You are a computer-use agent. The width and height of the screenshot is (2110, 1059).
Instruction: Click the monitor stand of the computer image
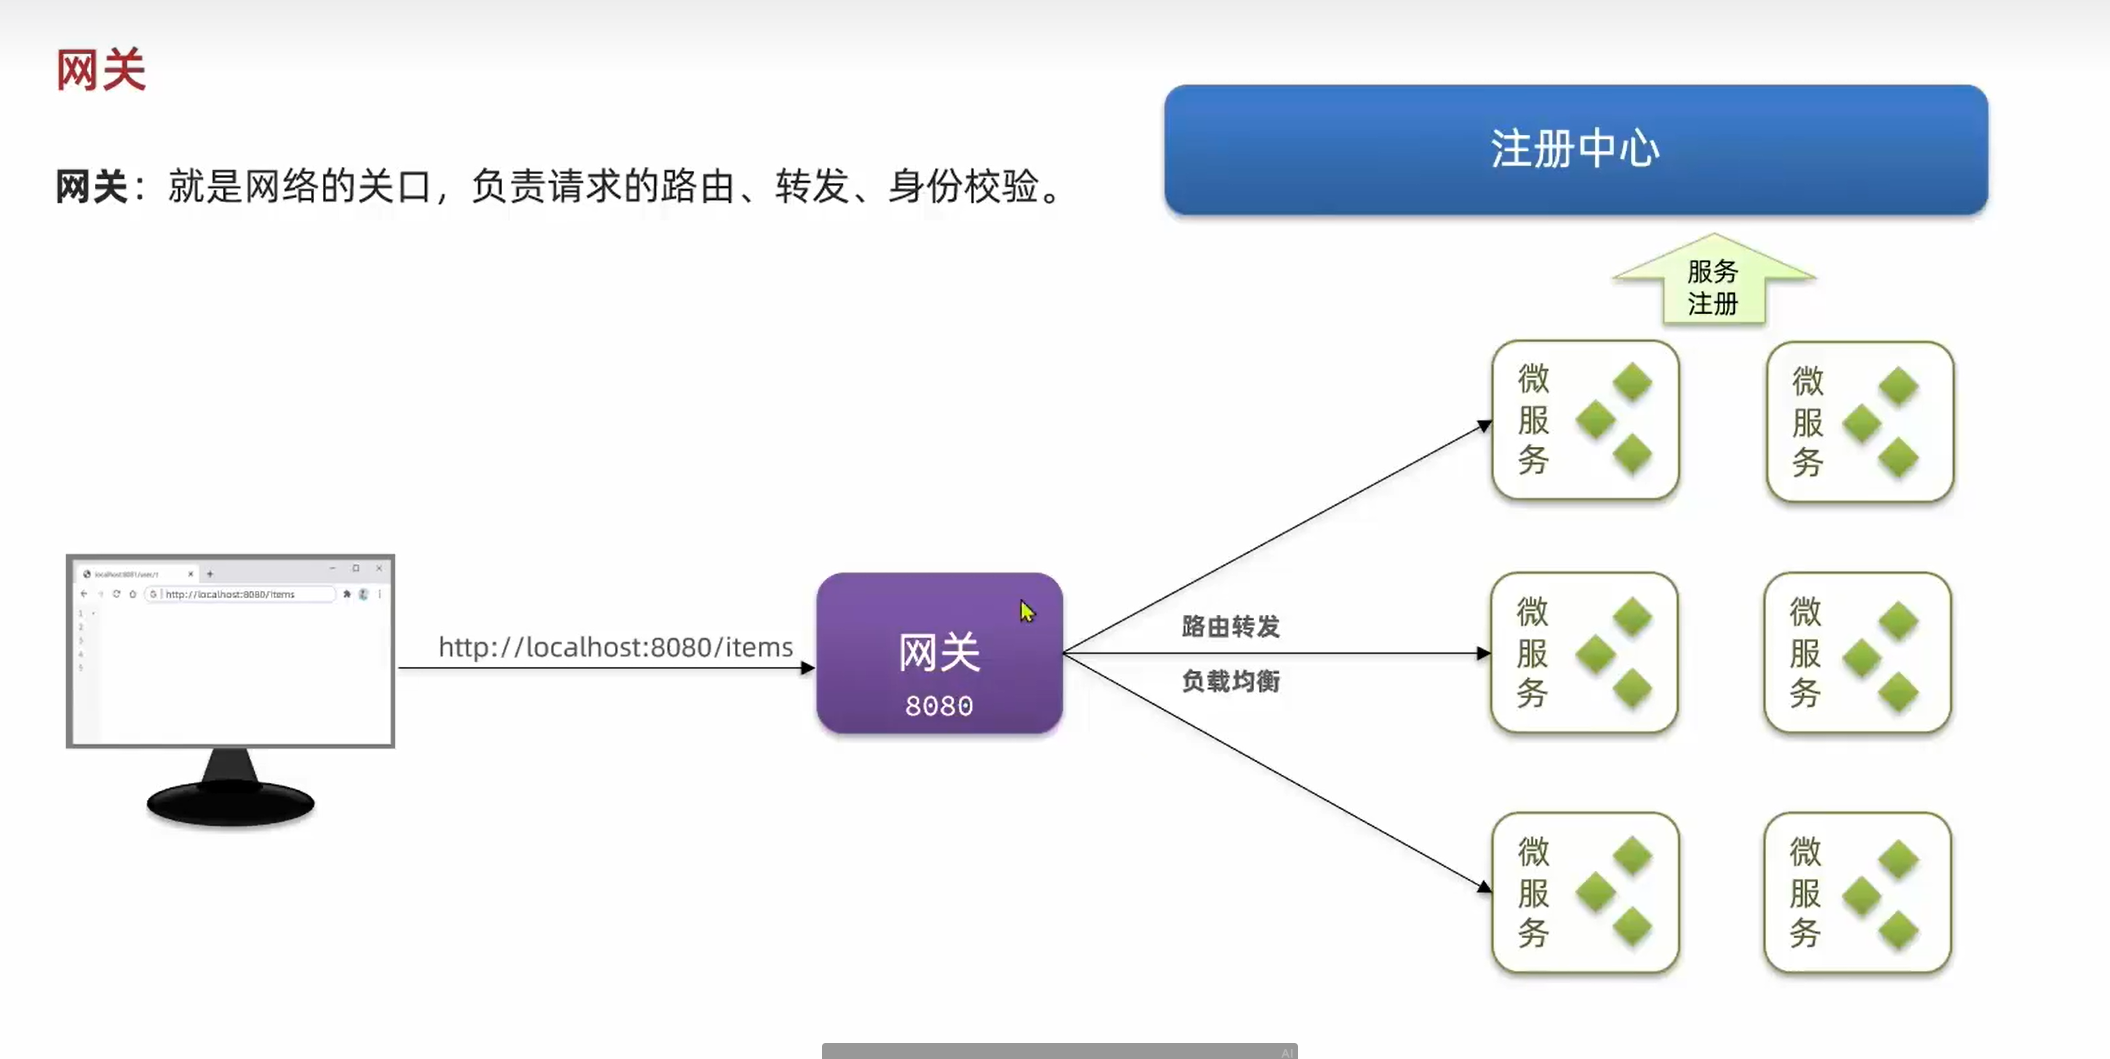230,789
